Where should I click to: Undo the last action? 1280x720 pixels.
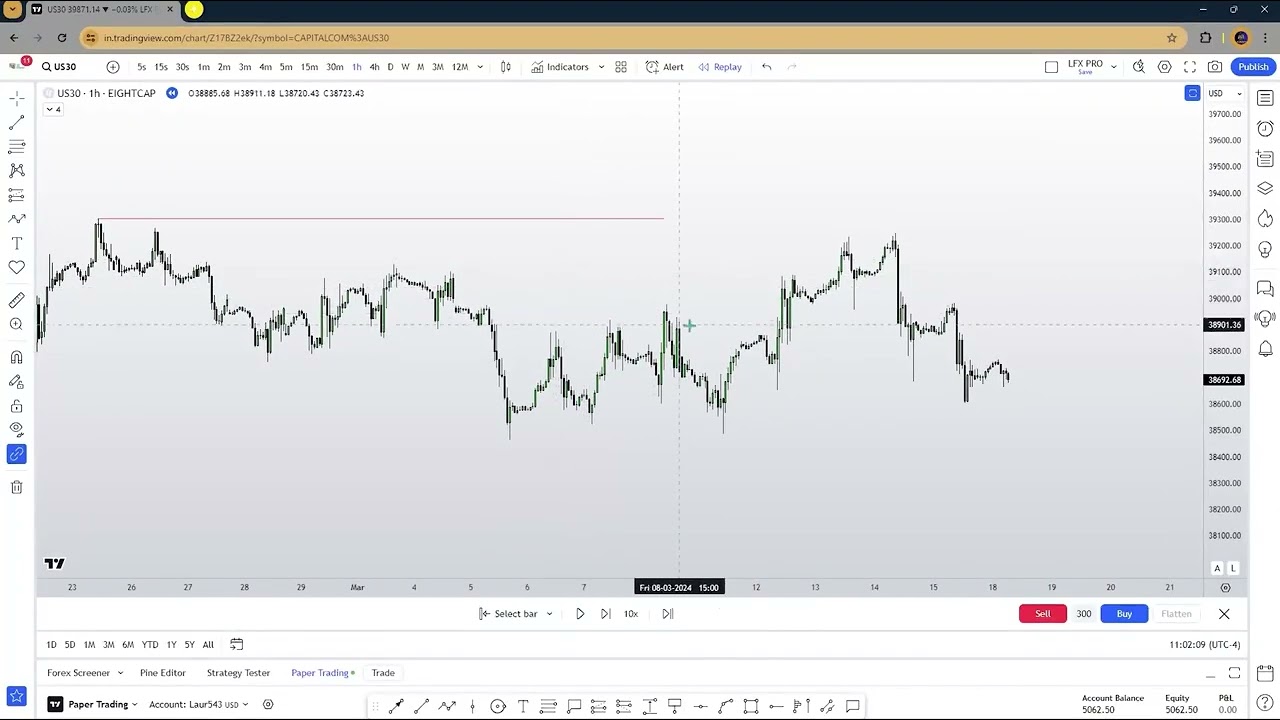tap(767, 67)
